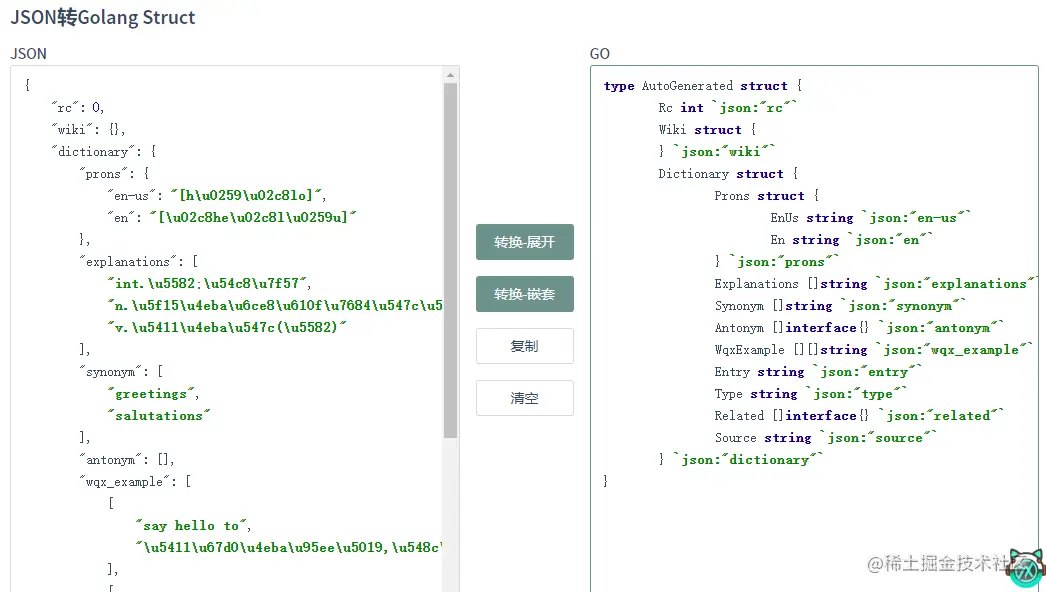Screen dimensions: 1046x592
Task: Click the "antonym": [] line in JSON
Action: click(127, 460)
